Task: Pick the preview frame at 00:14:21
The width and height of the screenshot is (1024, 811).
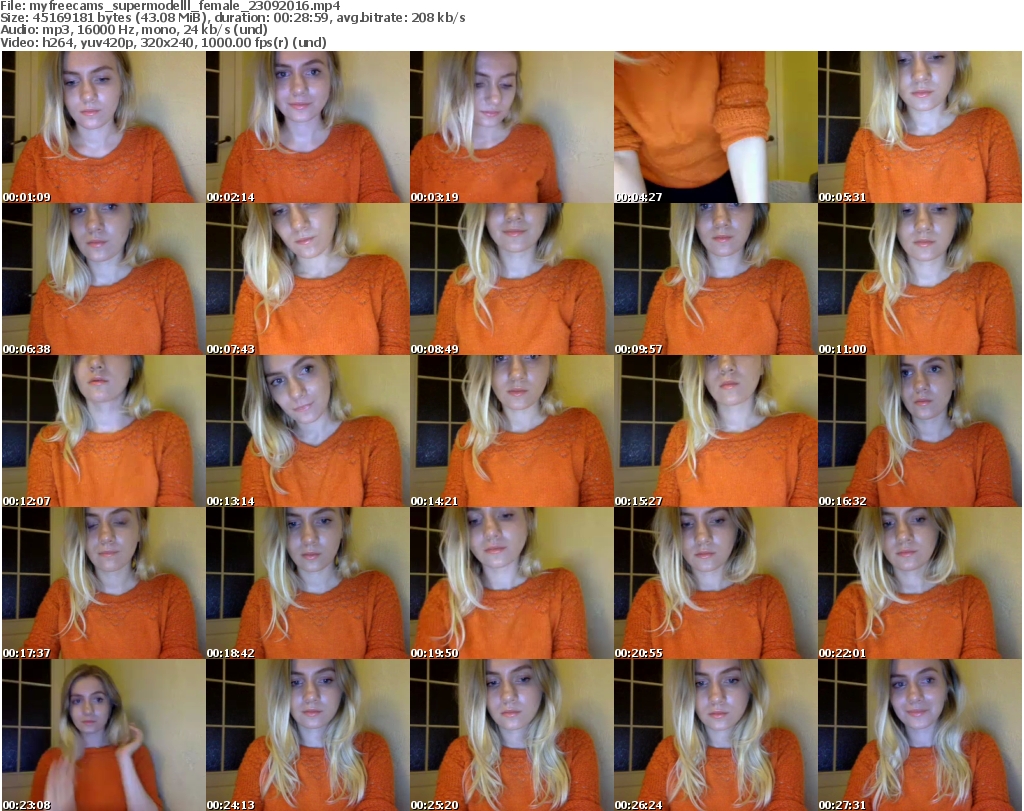Action: pos(511,431)
